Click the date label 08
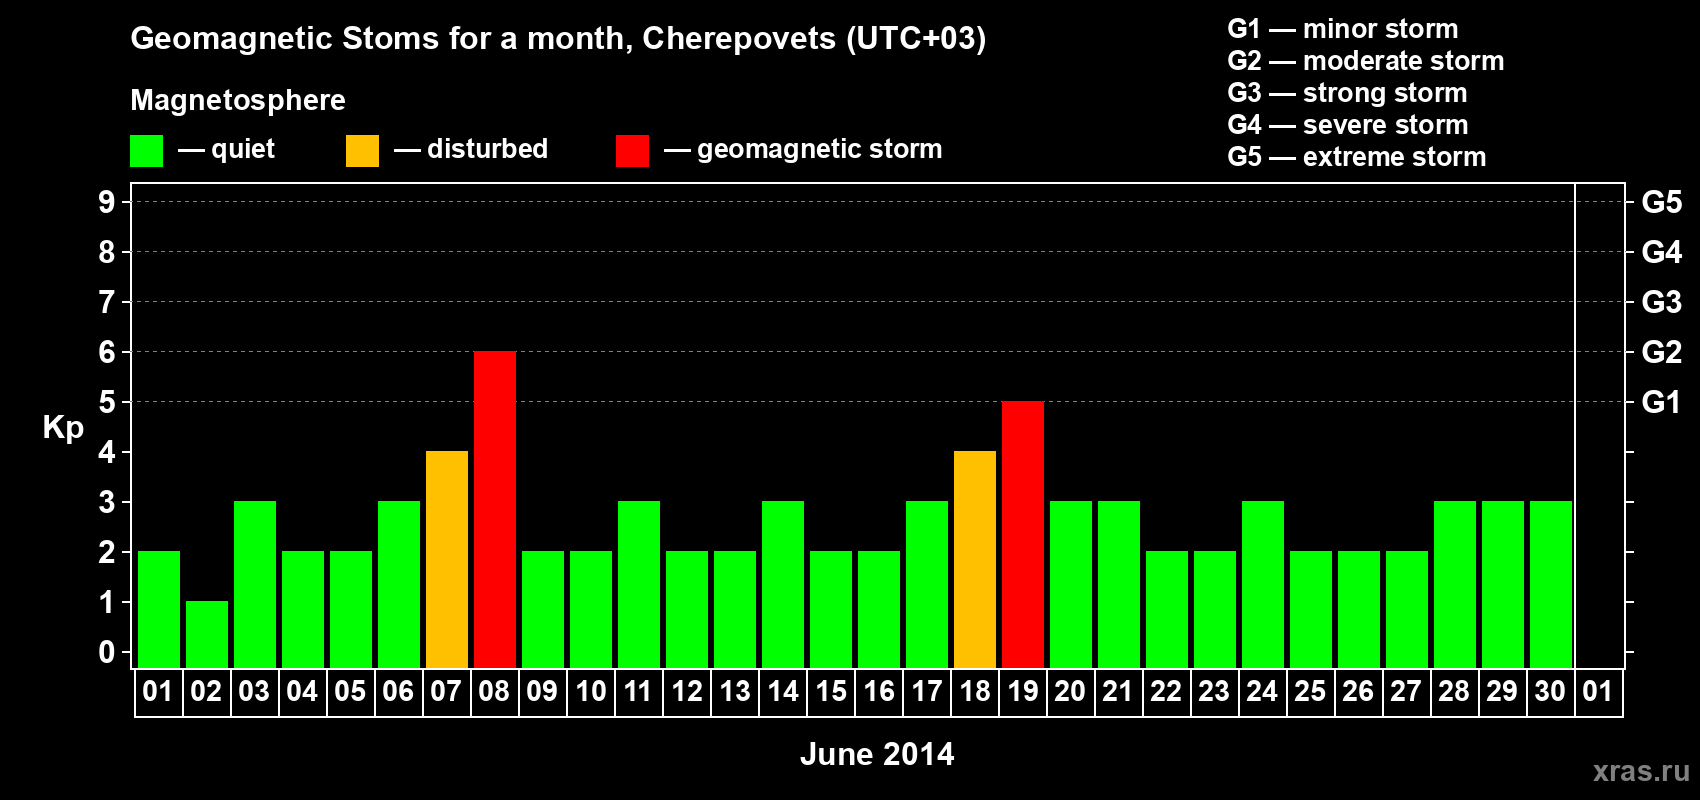1700x800 pixels. [494, 692]
